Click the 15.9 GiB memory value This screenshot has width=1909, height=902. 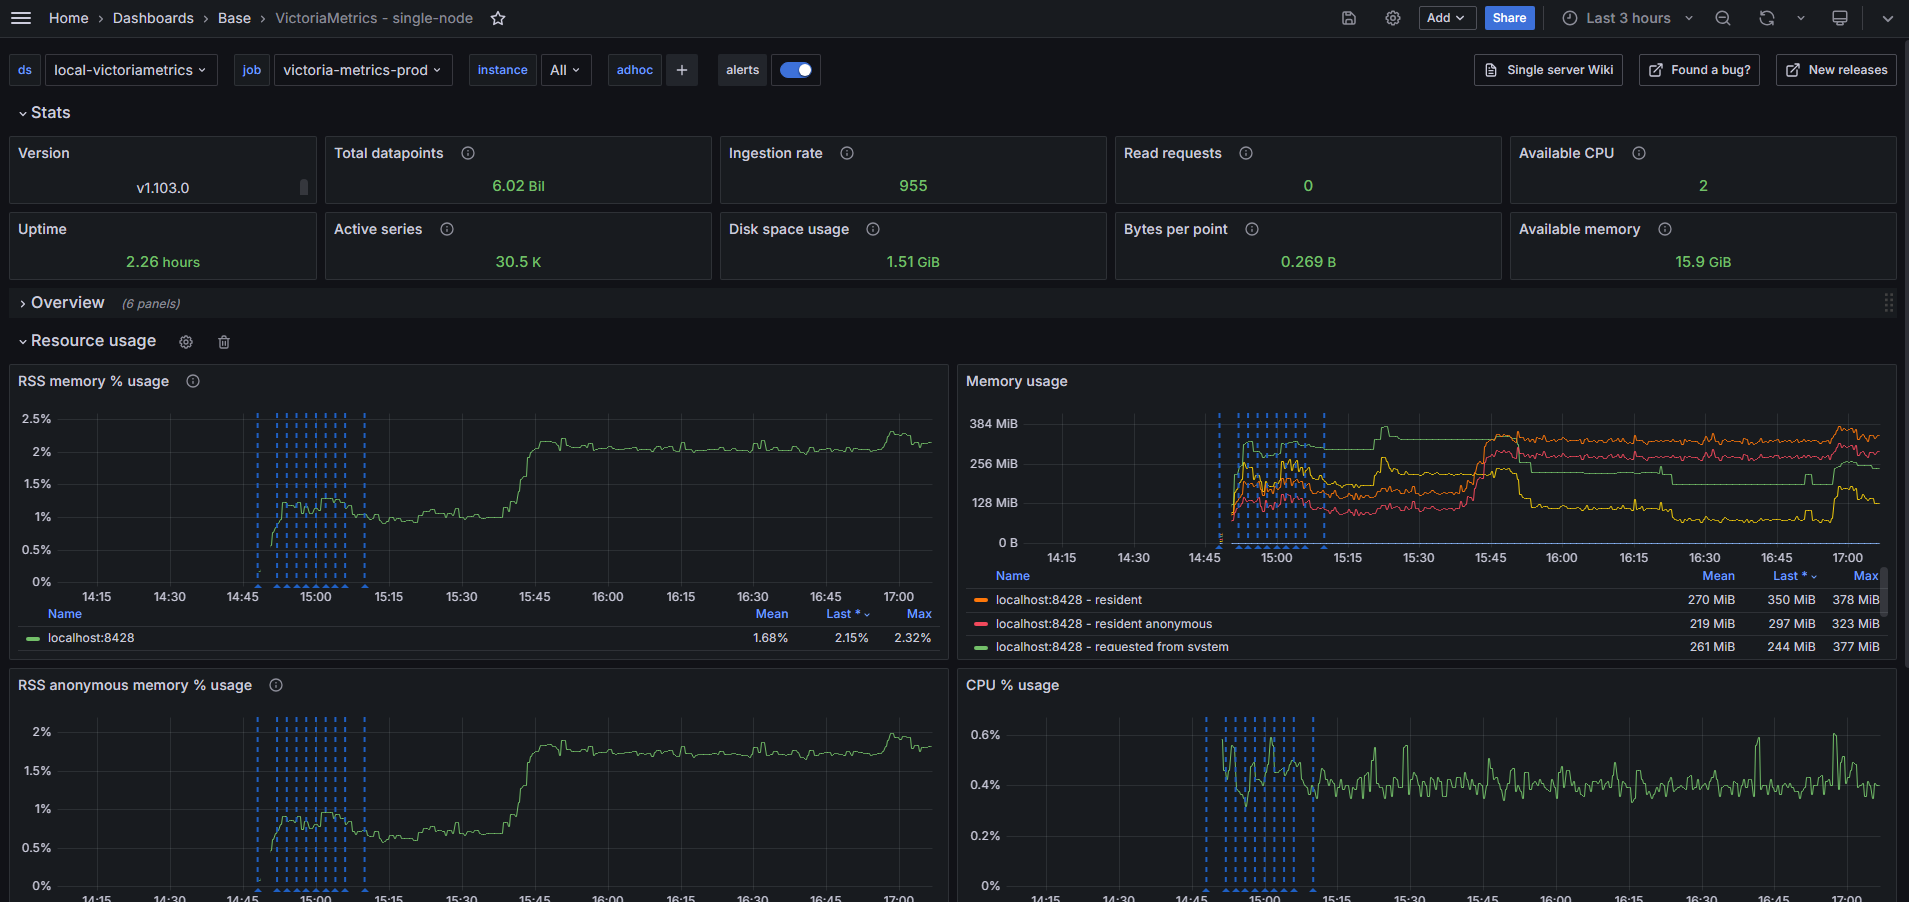click(x=1703, y=262)
